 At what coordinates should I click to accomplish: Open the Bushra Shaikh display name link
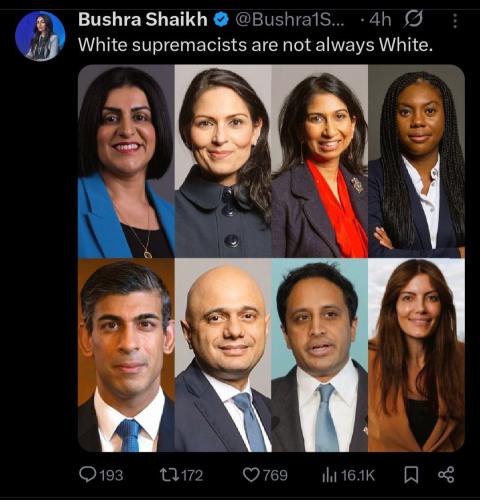pyautogui.click(x=143, y=19)
